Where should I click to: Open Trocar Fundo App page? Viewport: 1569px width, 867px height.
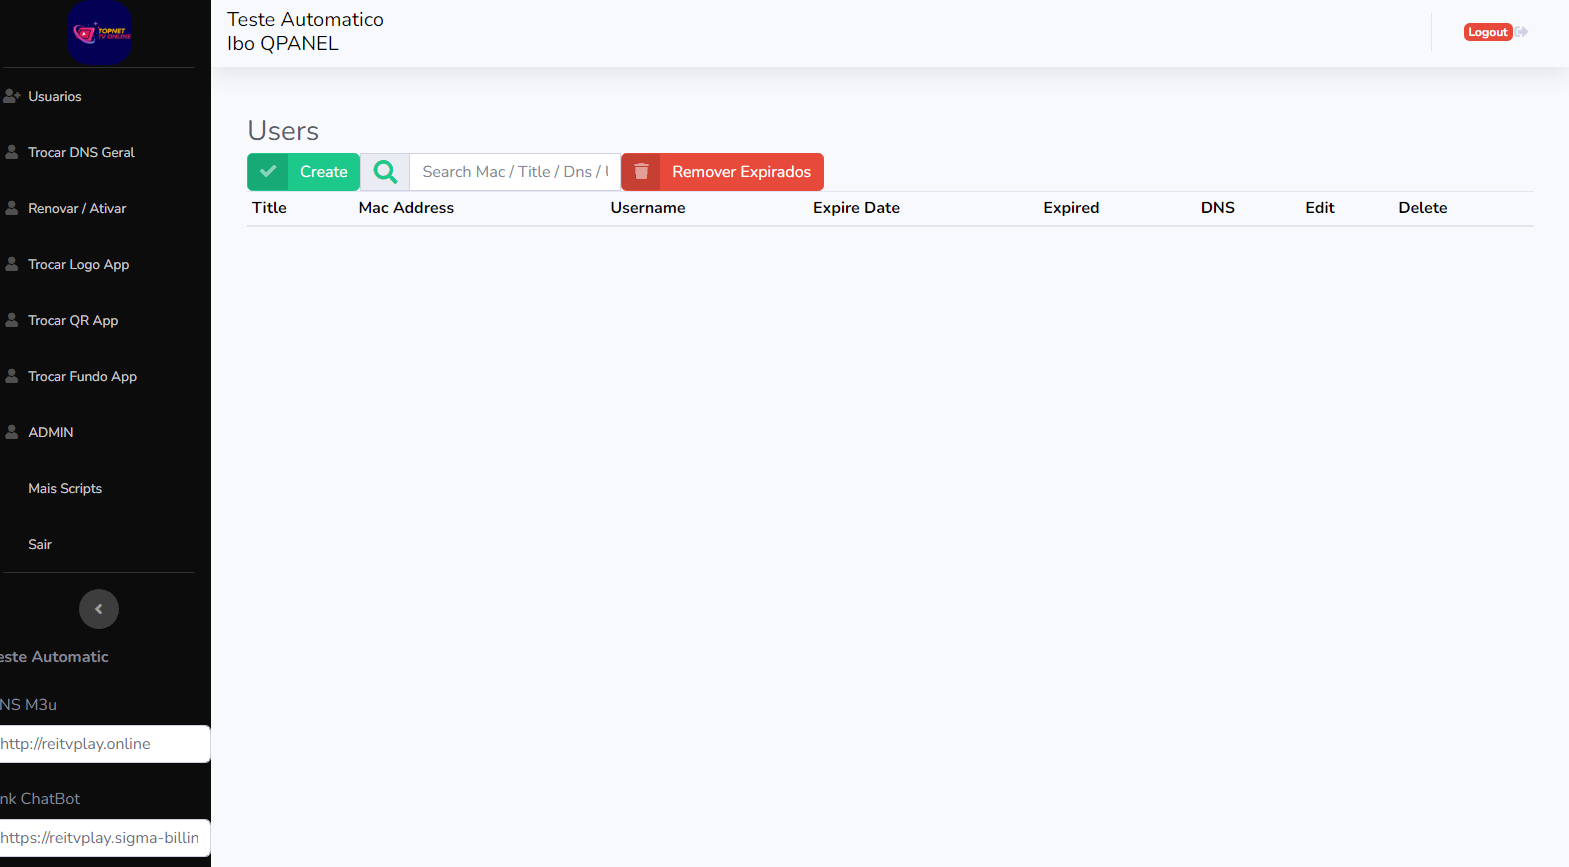click(82, 376)
